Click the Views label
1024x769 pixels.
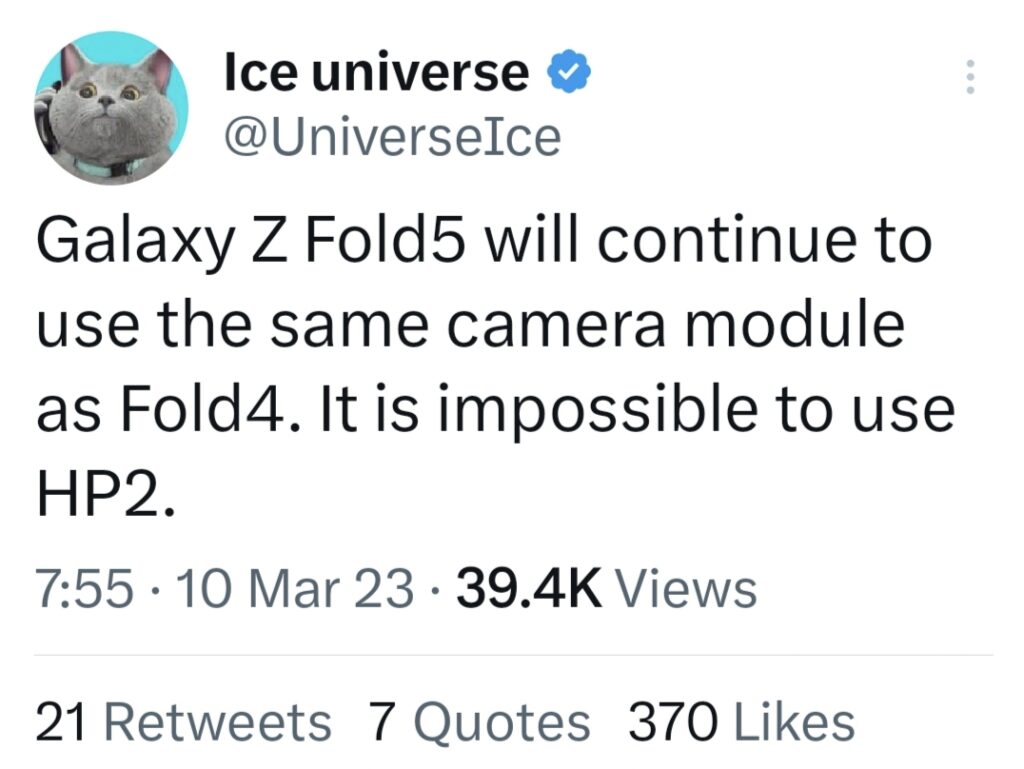(x=685, y=588)
